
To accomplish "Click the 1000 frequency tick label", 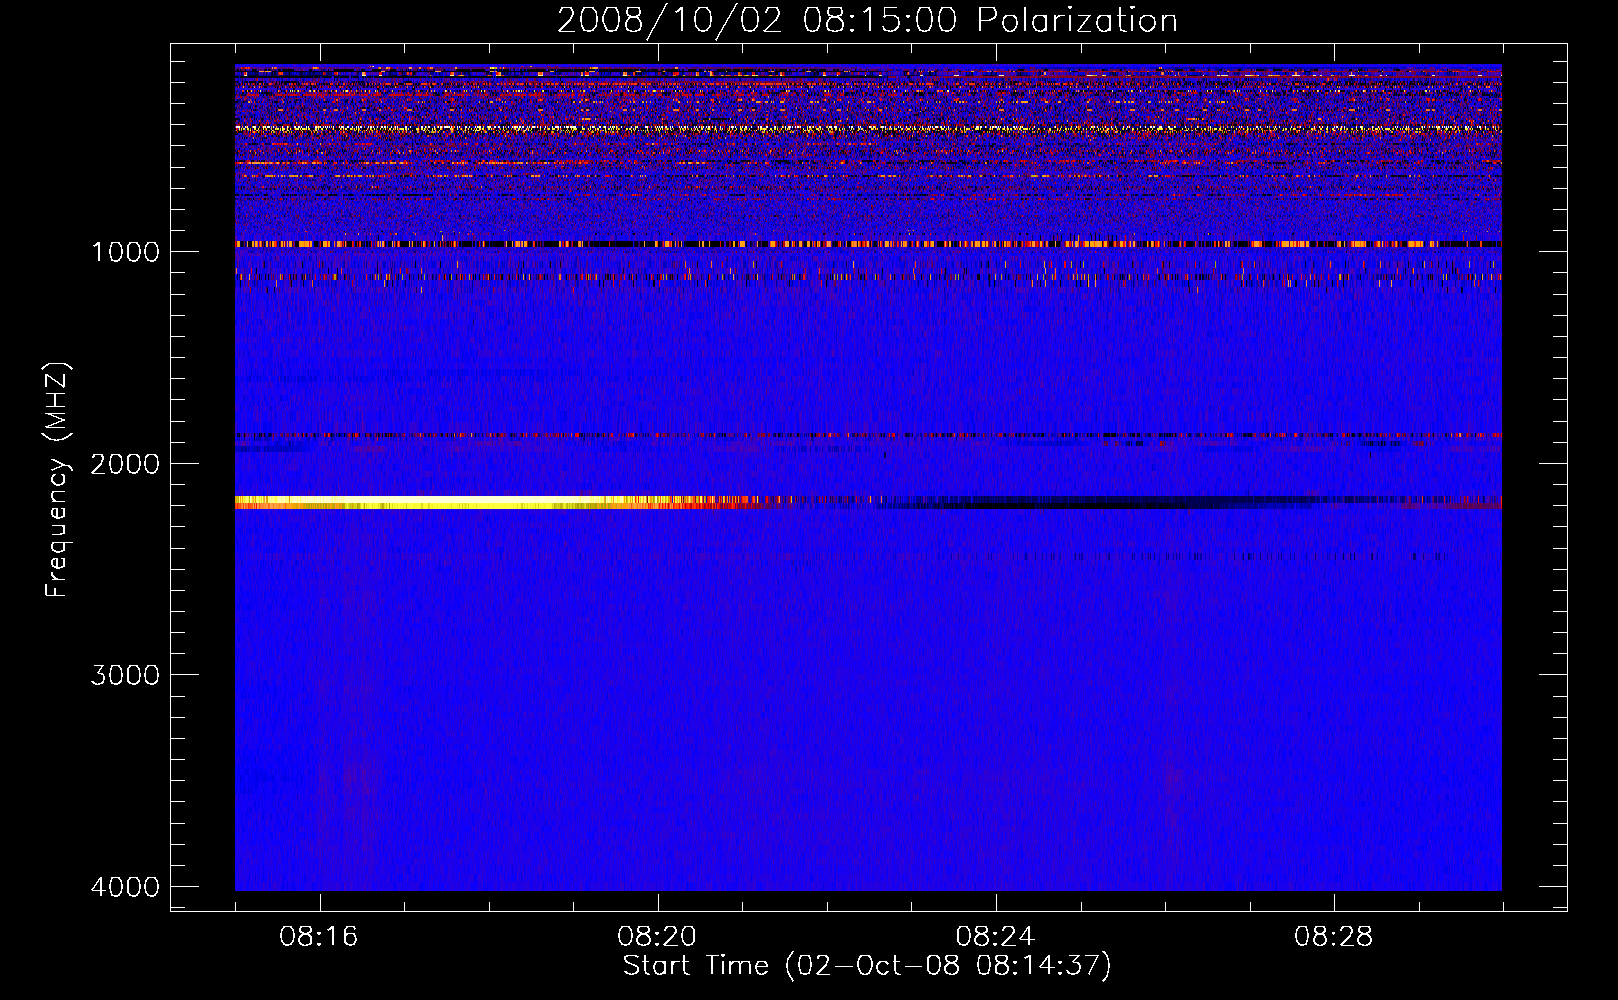I will coord(125,252).
